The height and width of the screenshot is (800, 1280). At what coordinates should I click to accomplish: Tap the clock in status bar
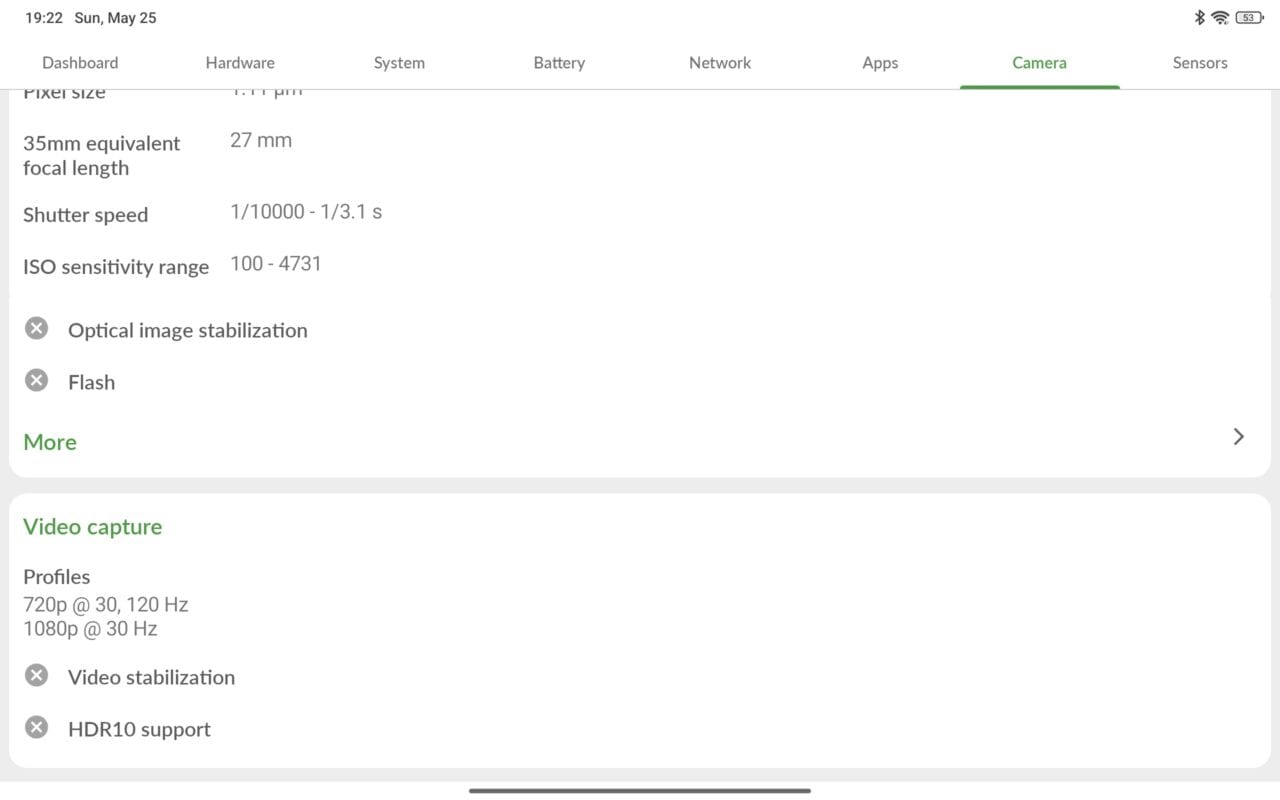[x=44, y=18]
